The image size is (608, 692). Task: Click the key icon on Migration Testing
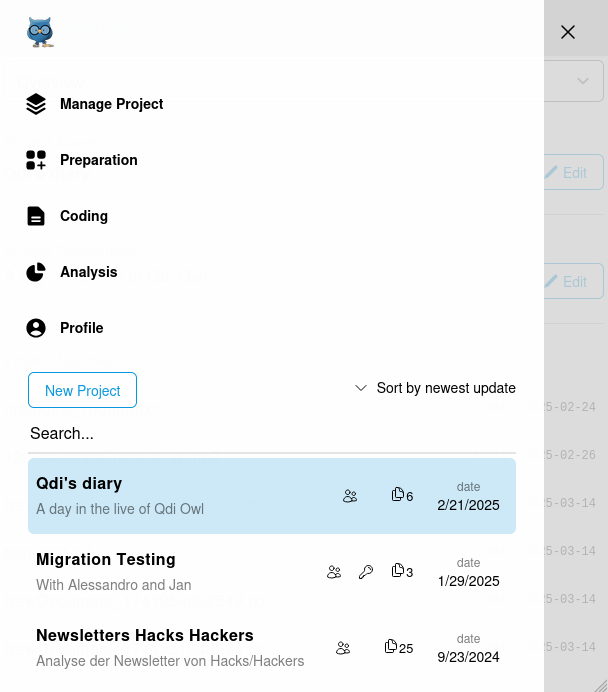366,572
